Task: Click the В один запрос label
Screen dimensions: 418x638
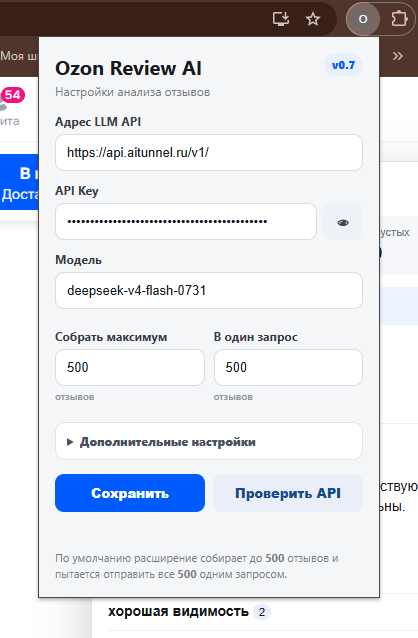Action: tap(256, 337)
